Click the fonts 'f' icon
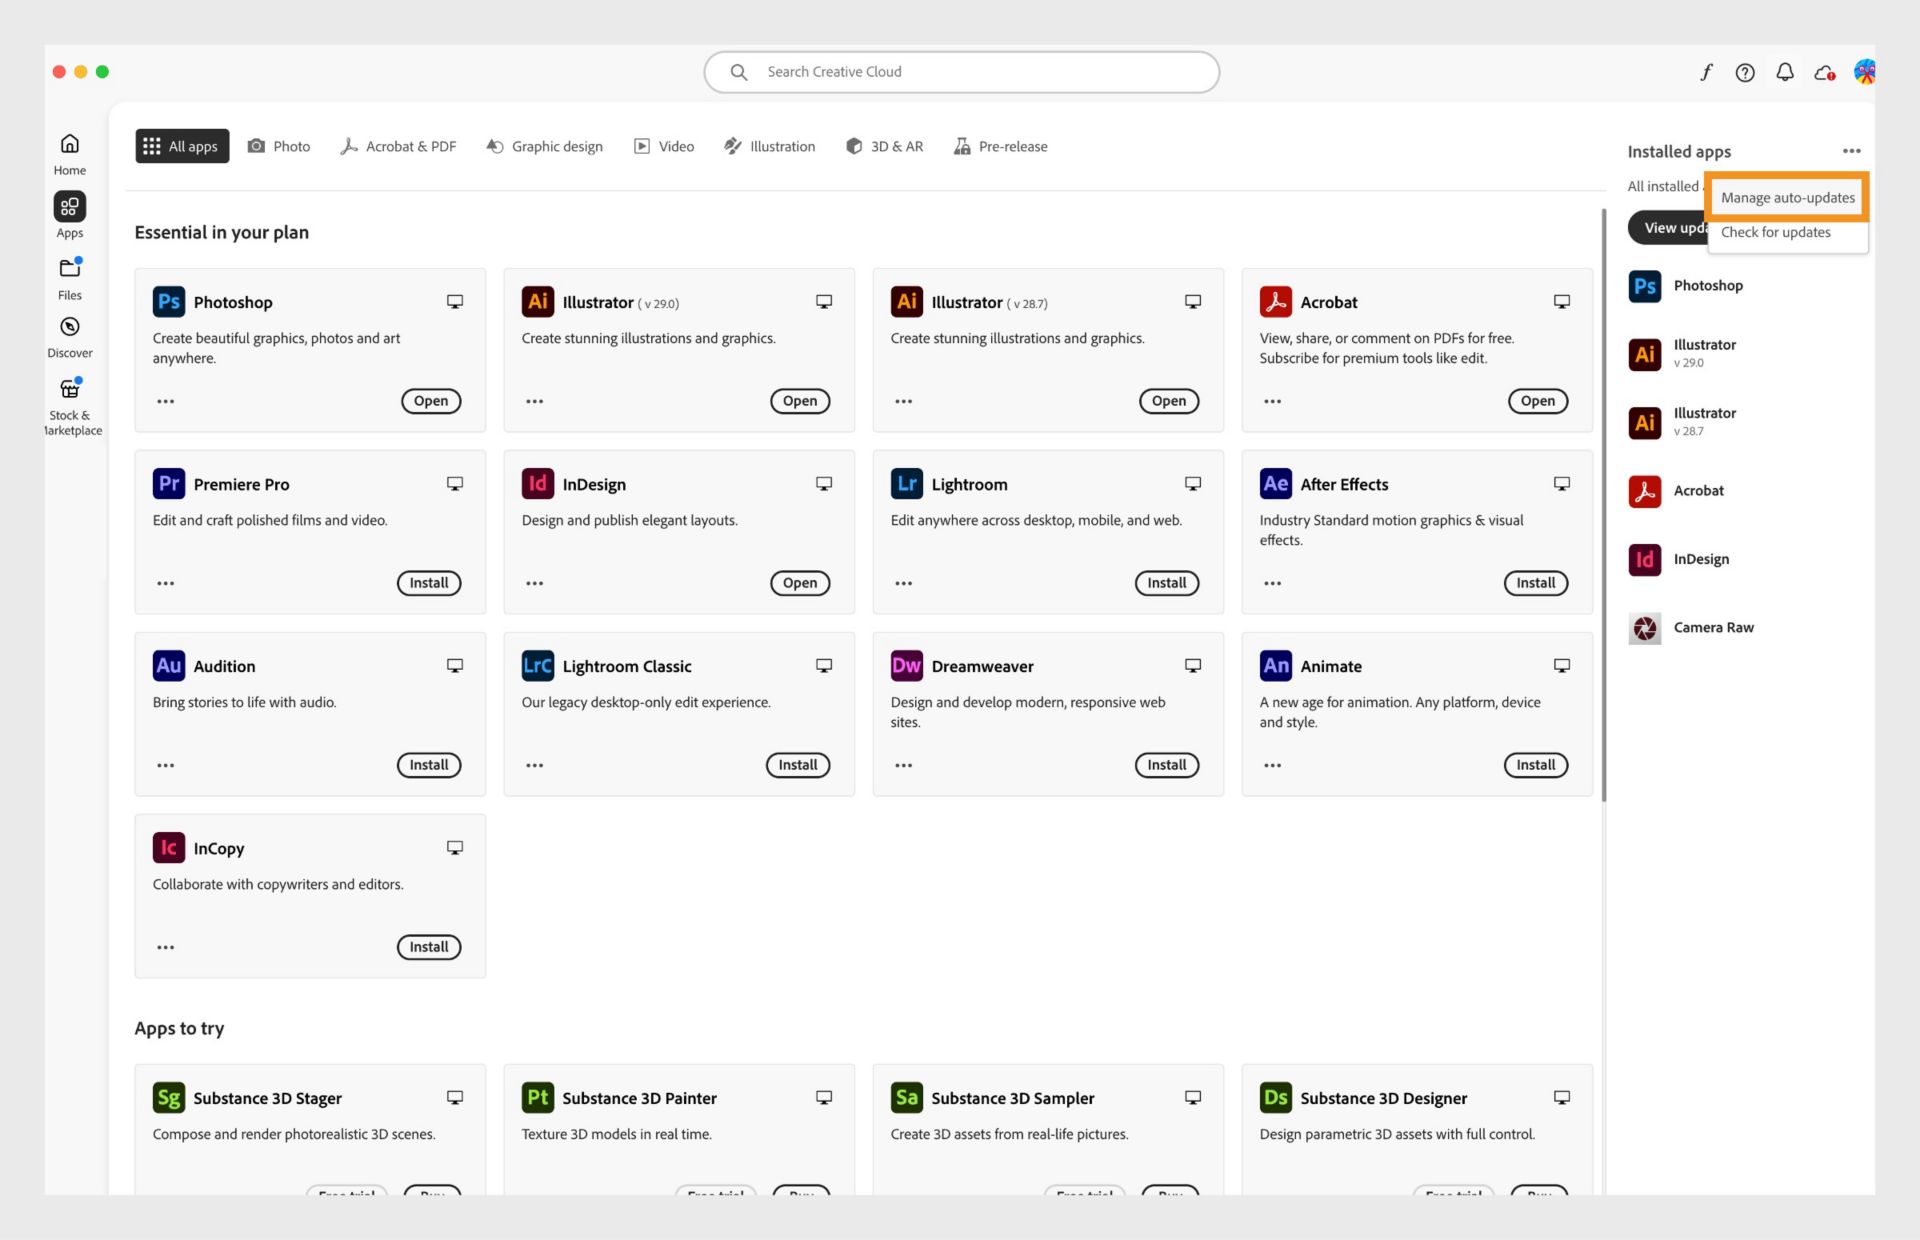This screenshot has height=1240, width=1920. [1706, 72]
